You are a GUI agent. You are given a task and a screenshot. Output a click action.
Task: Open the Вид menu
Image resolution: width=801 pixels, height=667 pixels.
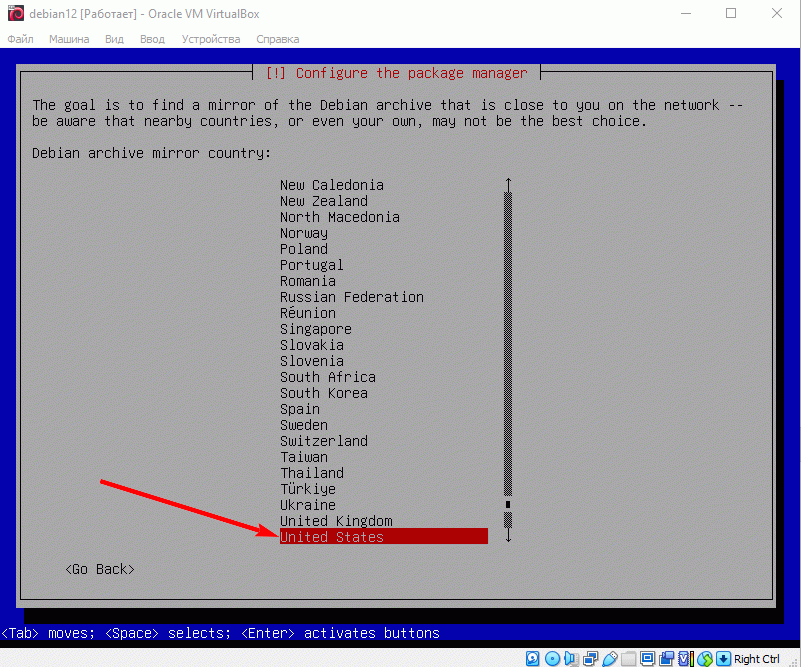(x=114, y=39)
